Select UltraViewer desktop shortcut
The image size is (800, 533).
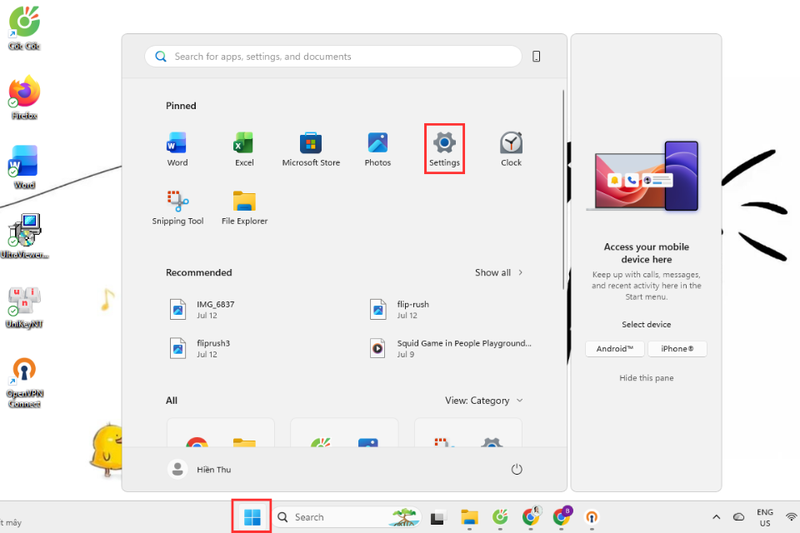click(x=24, y=236)
